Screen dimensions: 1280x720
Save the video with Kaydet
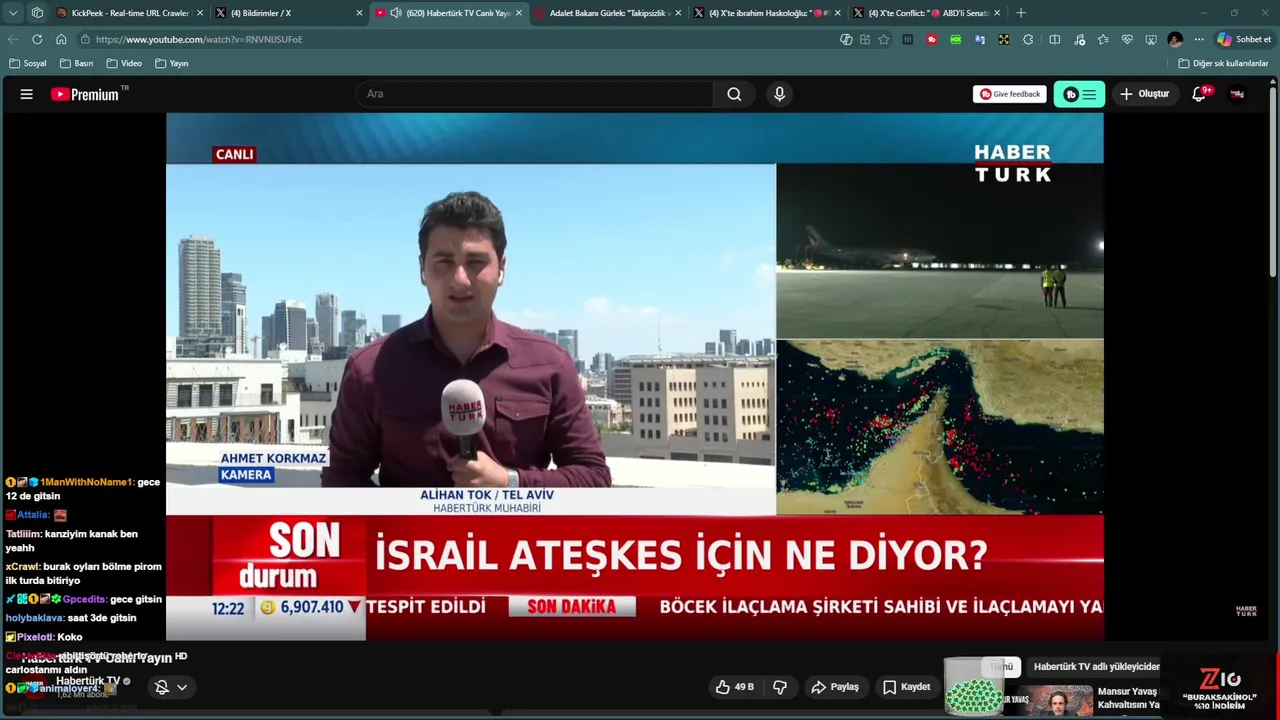[x=907, y=687]
